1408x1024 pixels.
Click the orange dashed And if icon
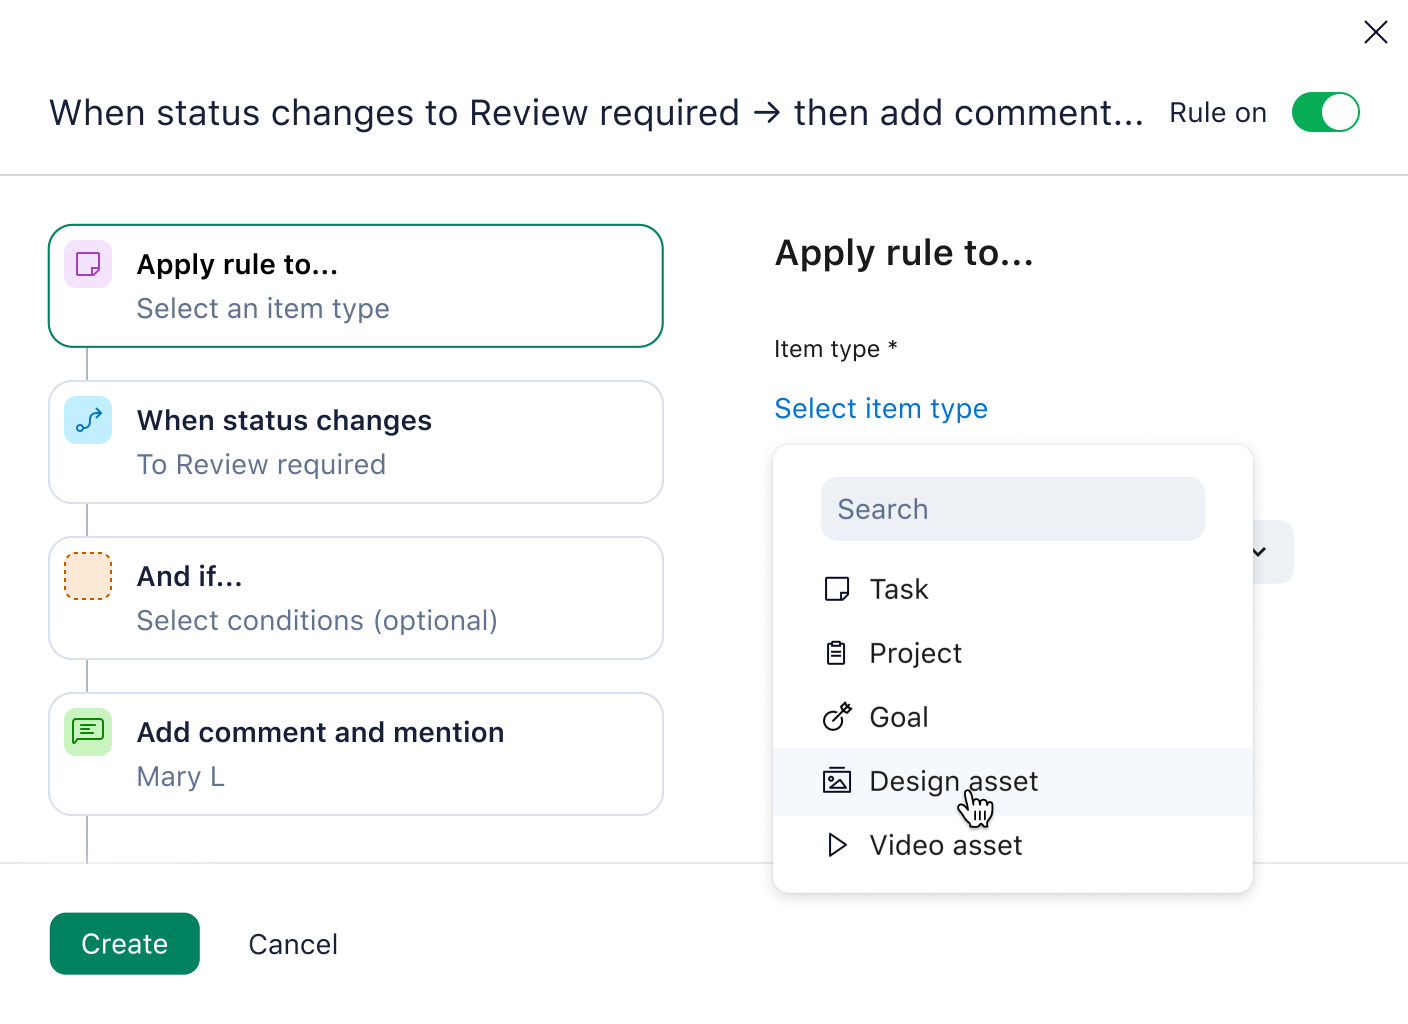[88, 576]
